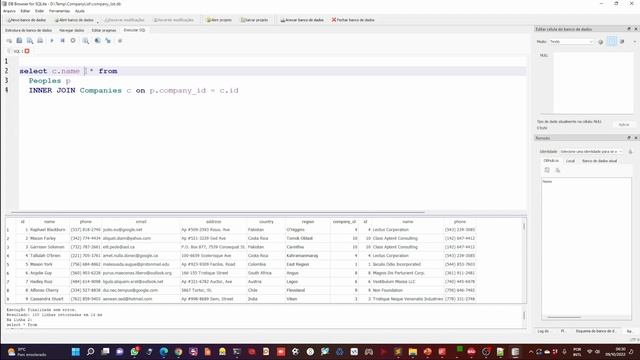The image size is (640, 360).
Task: Open the Editar menu
Action: pyautogui.click(x=25, y=11)
